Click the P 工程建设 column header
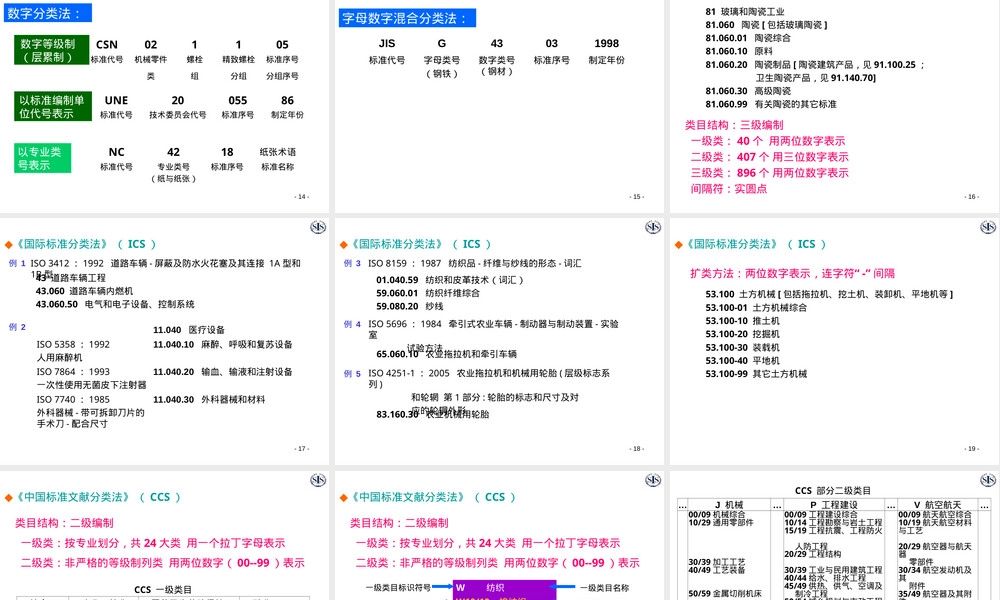The height and width of the screenshot is (600, 1000). point(834,505)
